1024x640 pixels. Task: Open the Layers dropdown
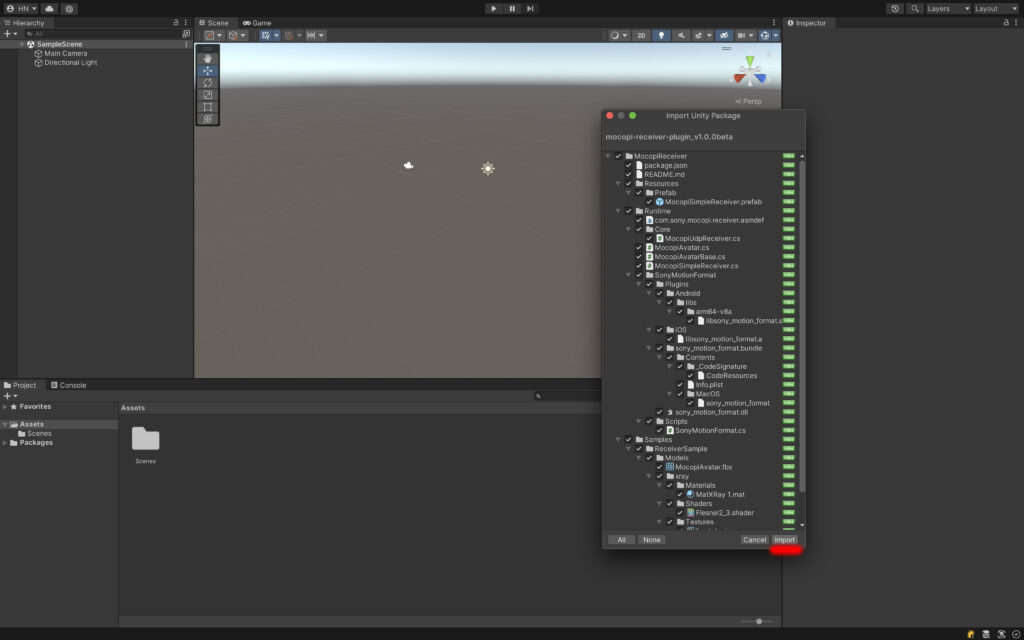pyautogui.click(x=948, y=8)
